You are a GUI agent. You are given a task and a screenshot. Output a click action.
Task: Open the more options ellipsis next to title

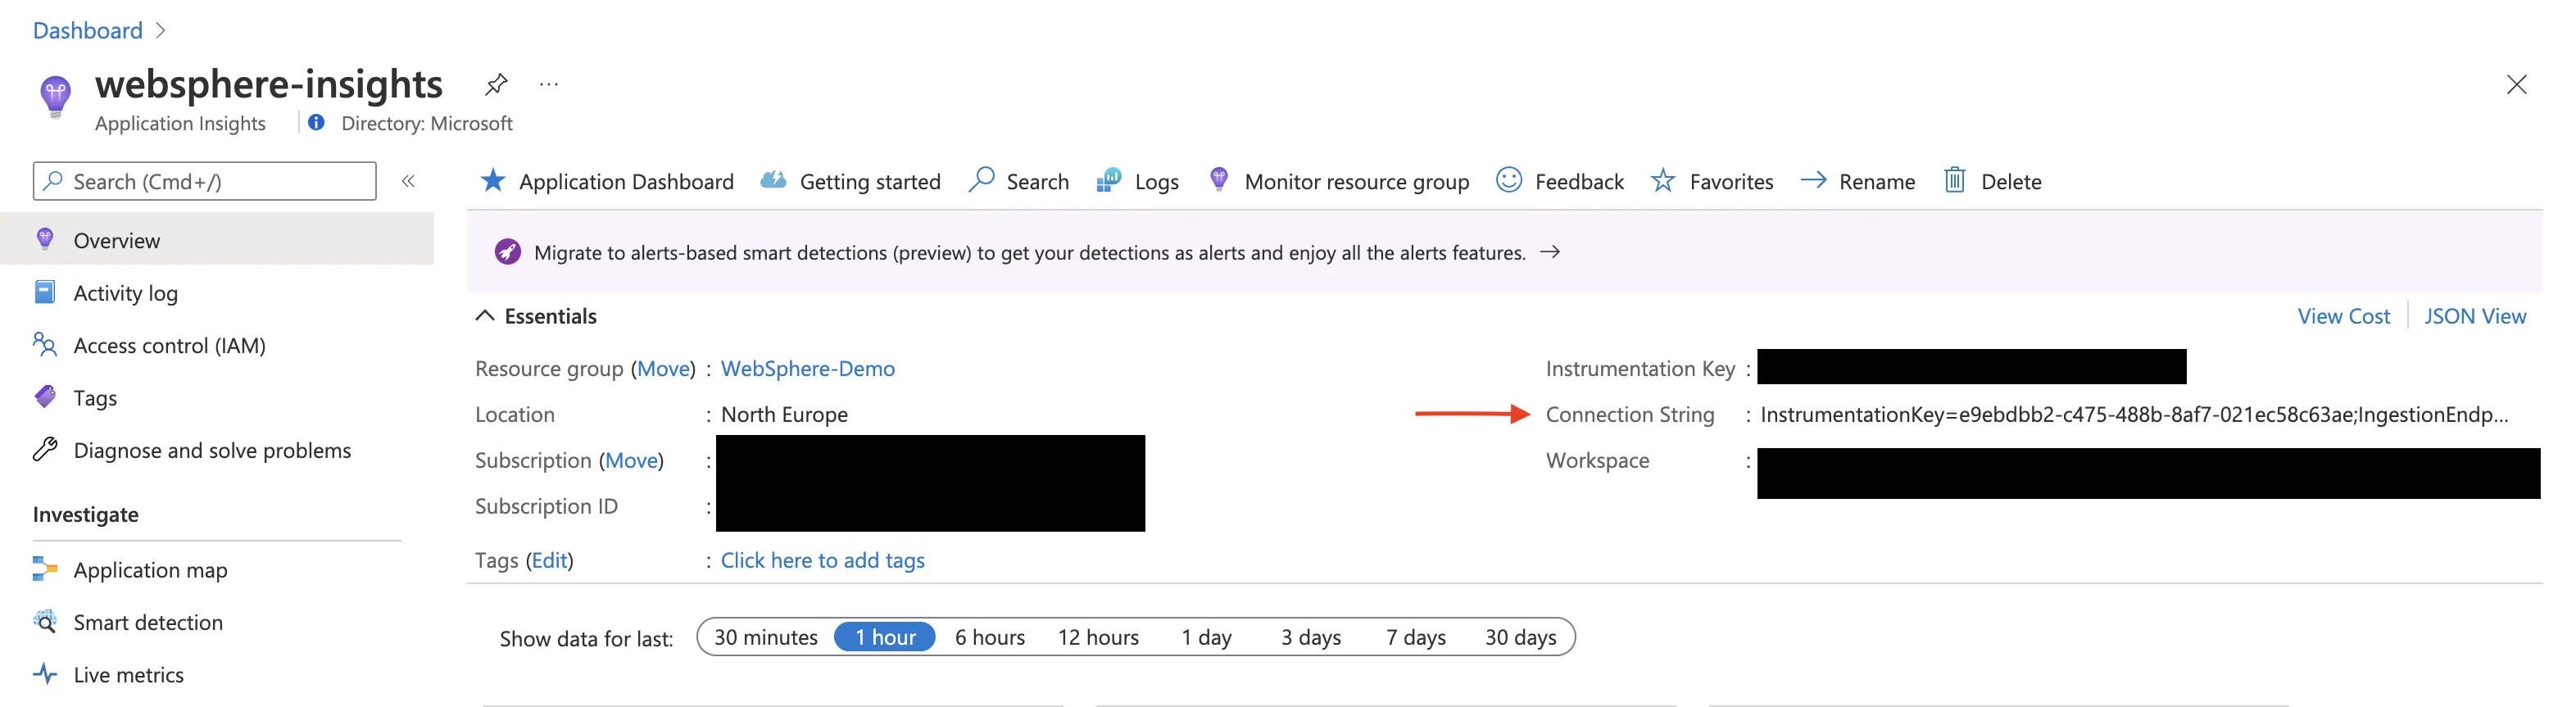[x=549, y=84]
